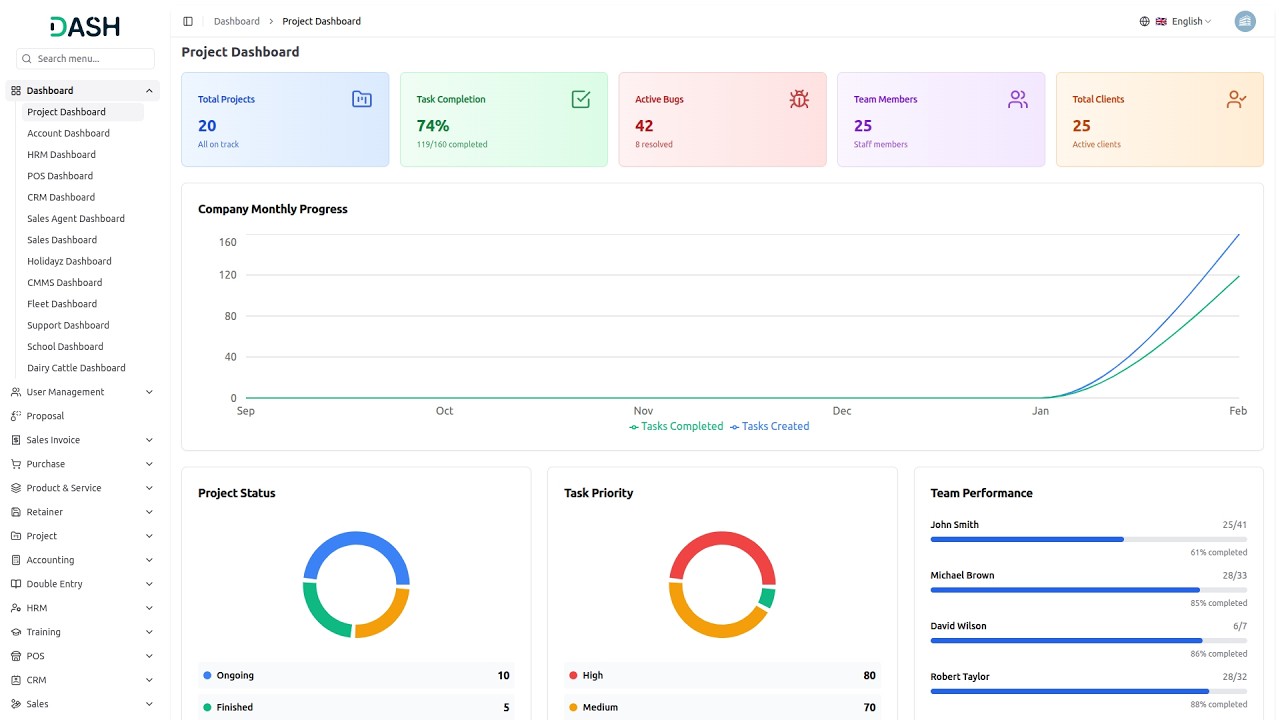Click the Total Clients user-check icon

click(1237, 99)
